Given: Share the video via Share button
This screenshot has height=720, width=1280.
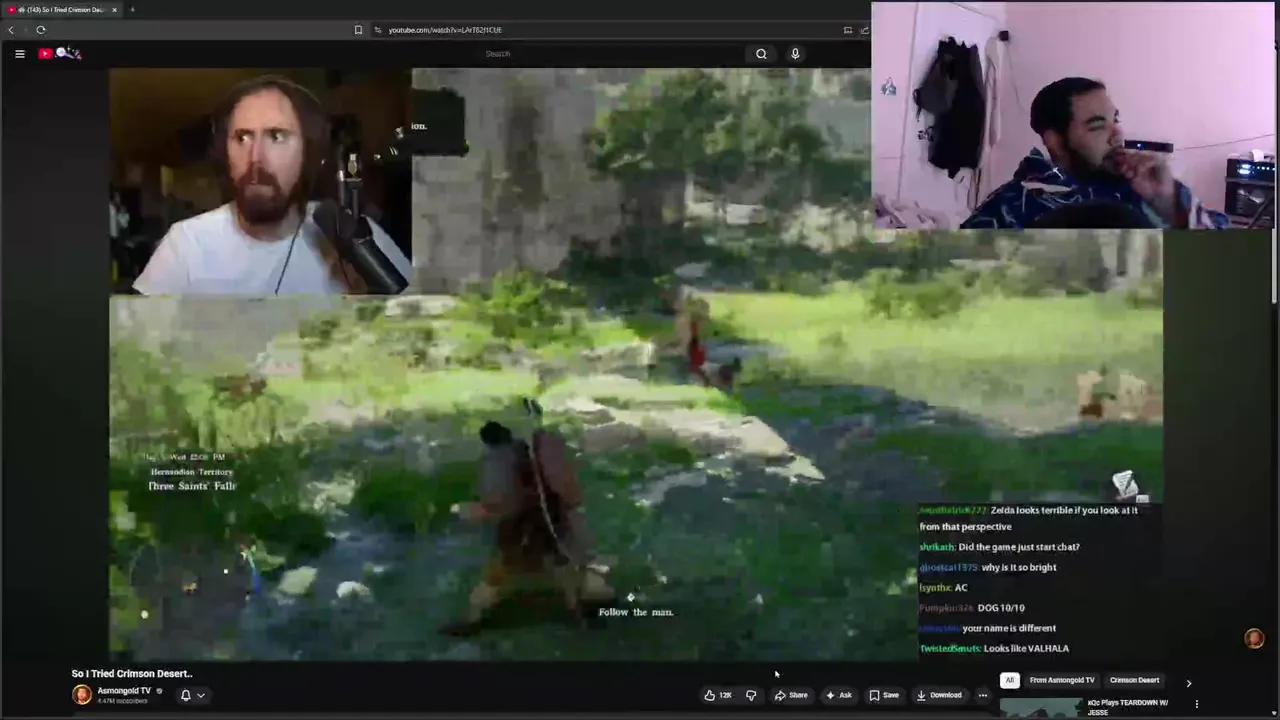Looking at the screenshot, I should pyautogui.click(x=790, y=695).
